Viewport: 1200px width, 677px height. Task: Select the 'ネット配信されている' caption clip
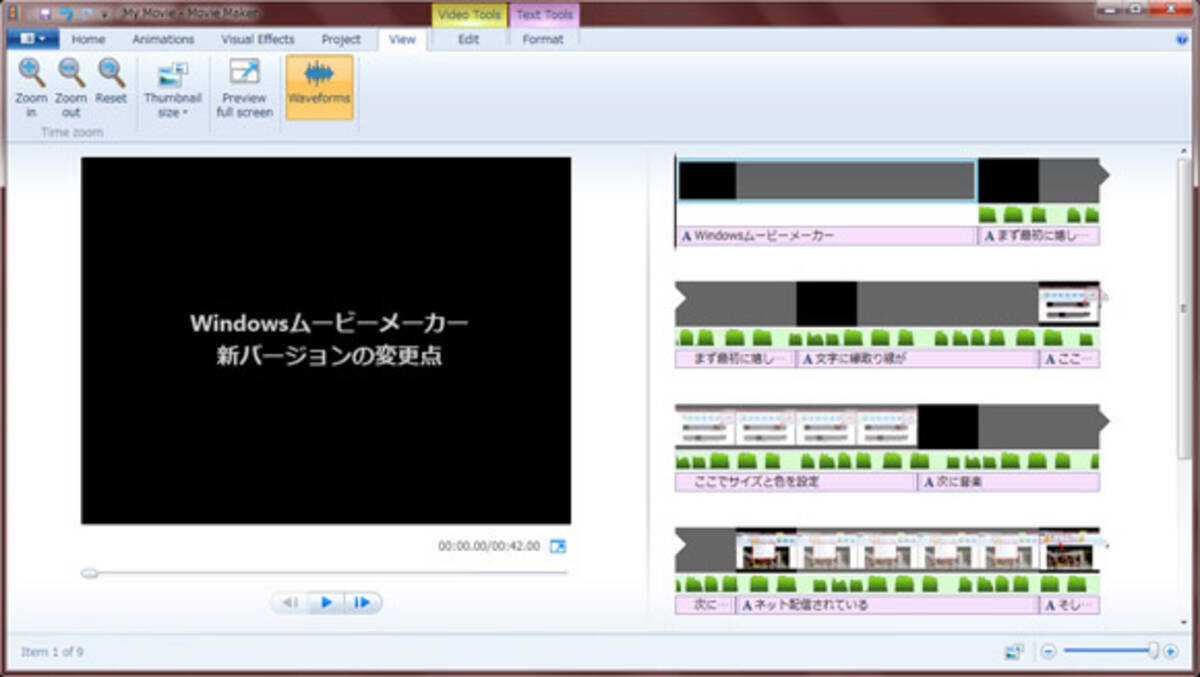click(886, 605)
